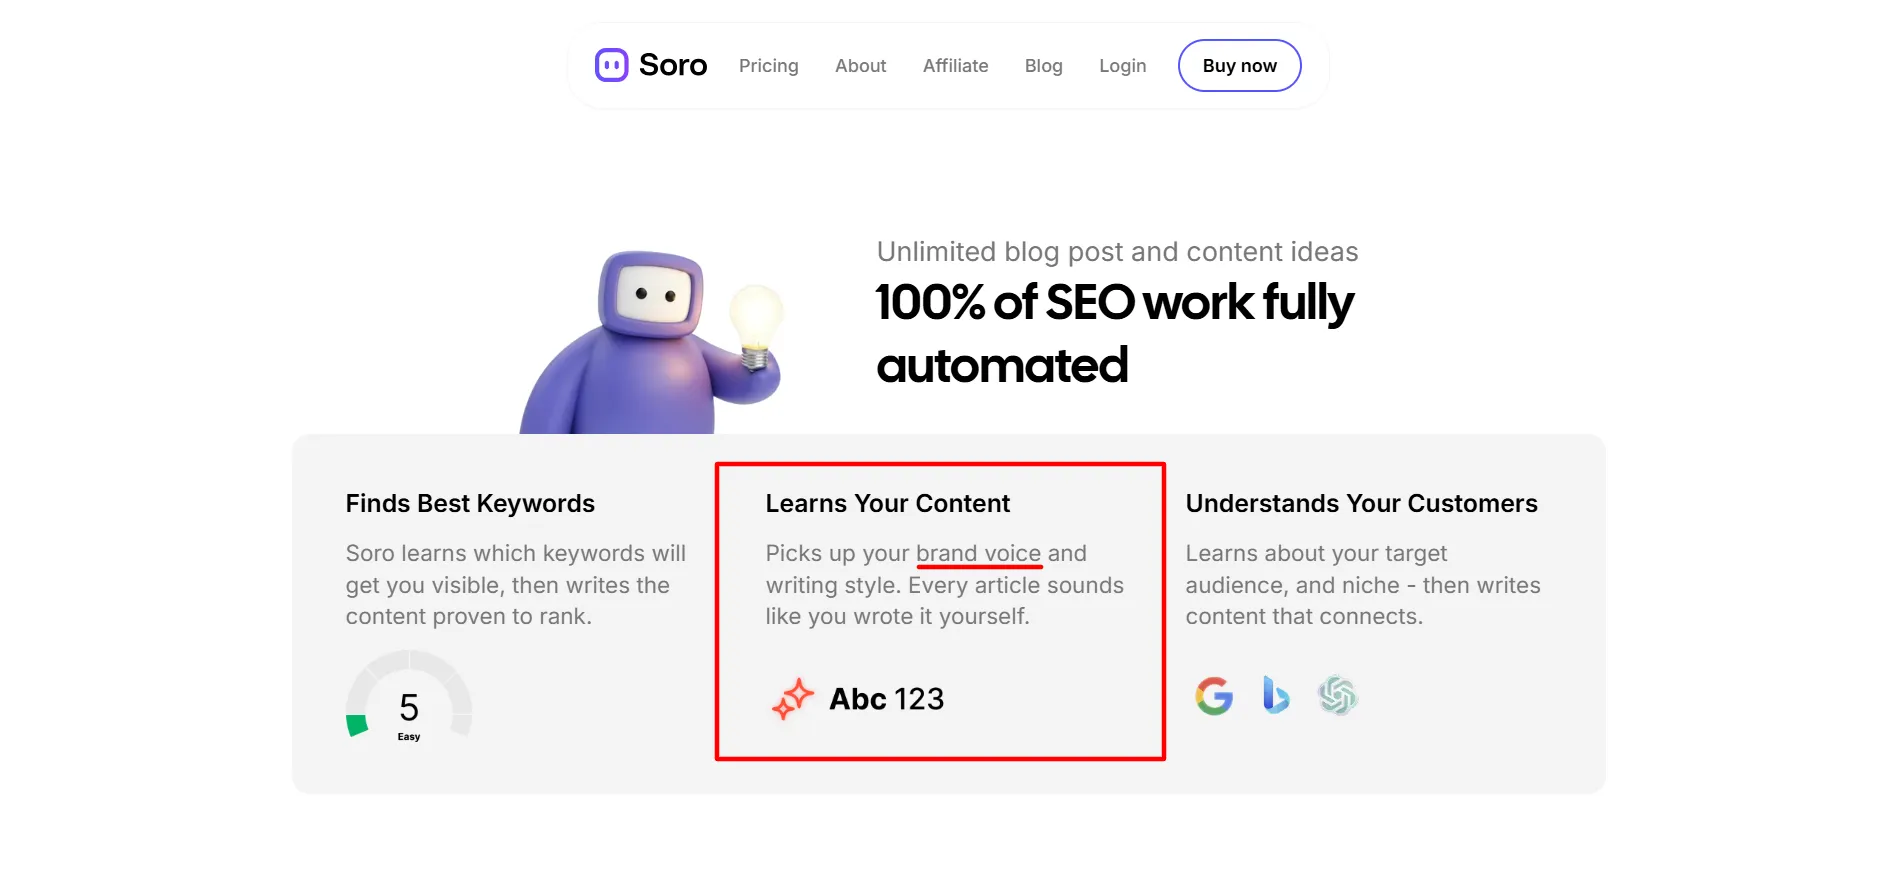The height and width of the screenshot is (875, 1888).
Task: Click the Bing icon
Action: point(1276,695)
